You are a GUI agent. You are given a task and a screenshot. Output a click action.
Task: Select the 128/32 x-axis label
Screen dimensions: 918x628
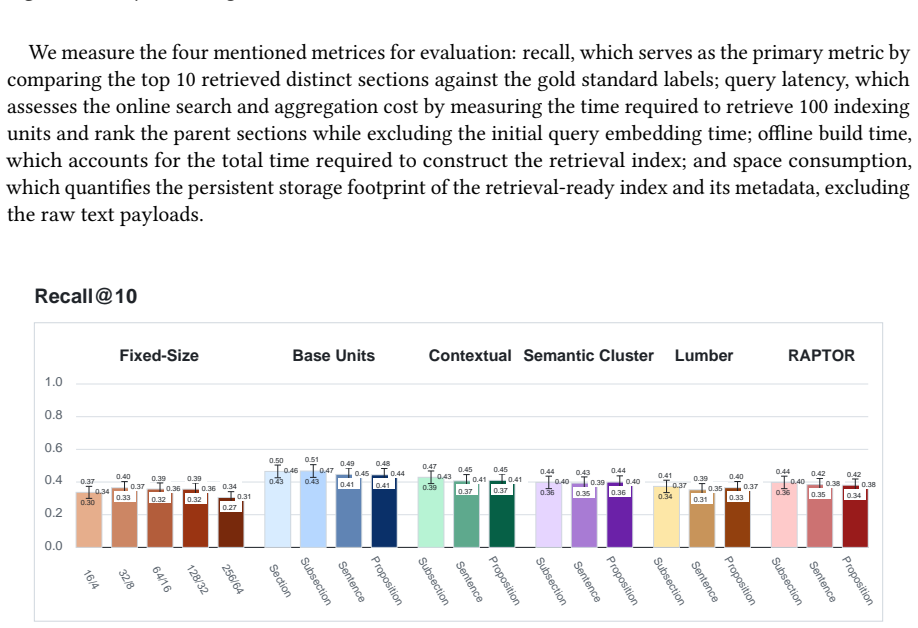[197, 579]
